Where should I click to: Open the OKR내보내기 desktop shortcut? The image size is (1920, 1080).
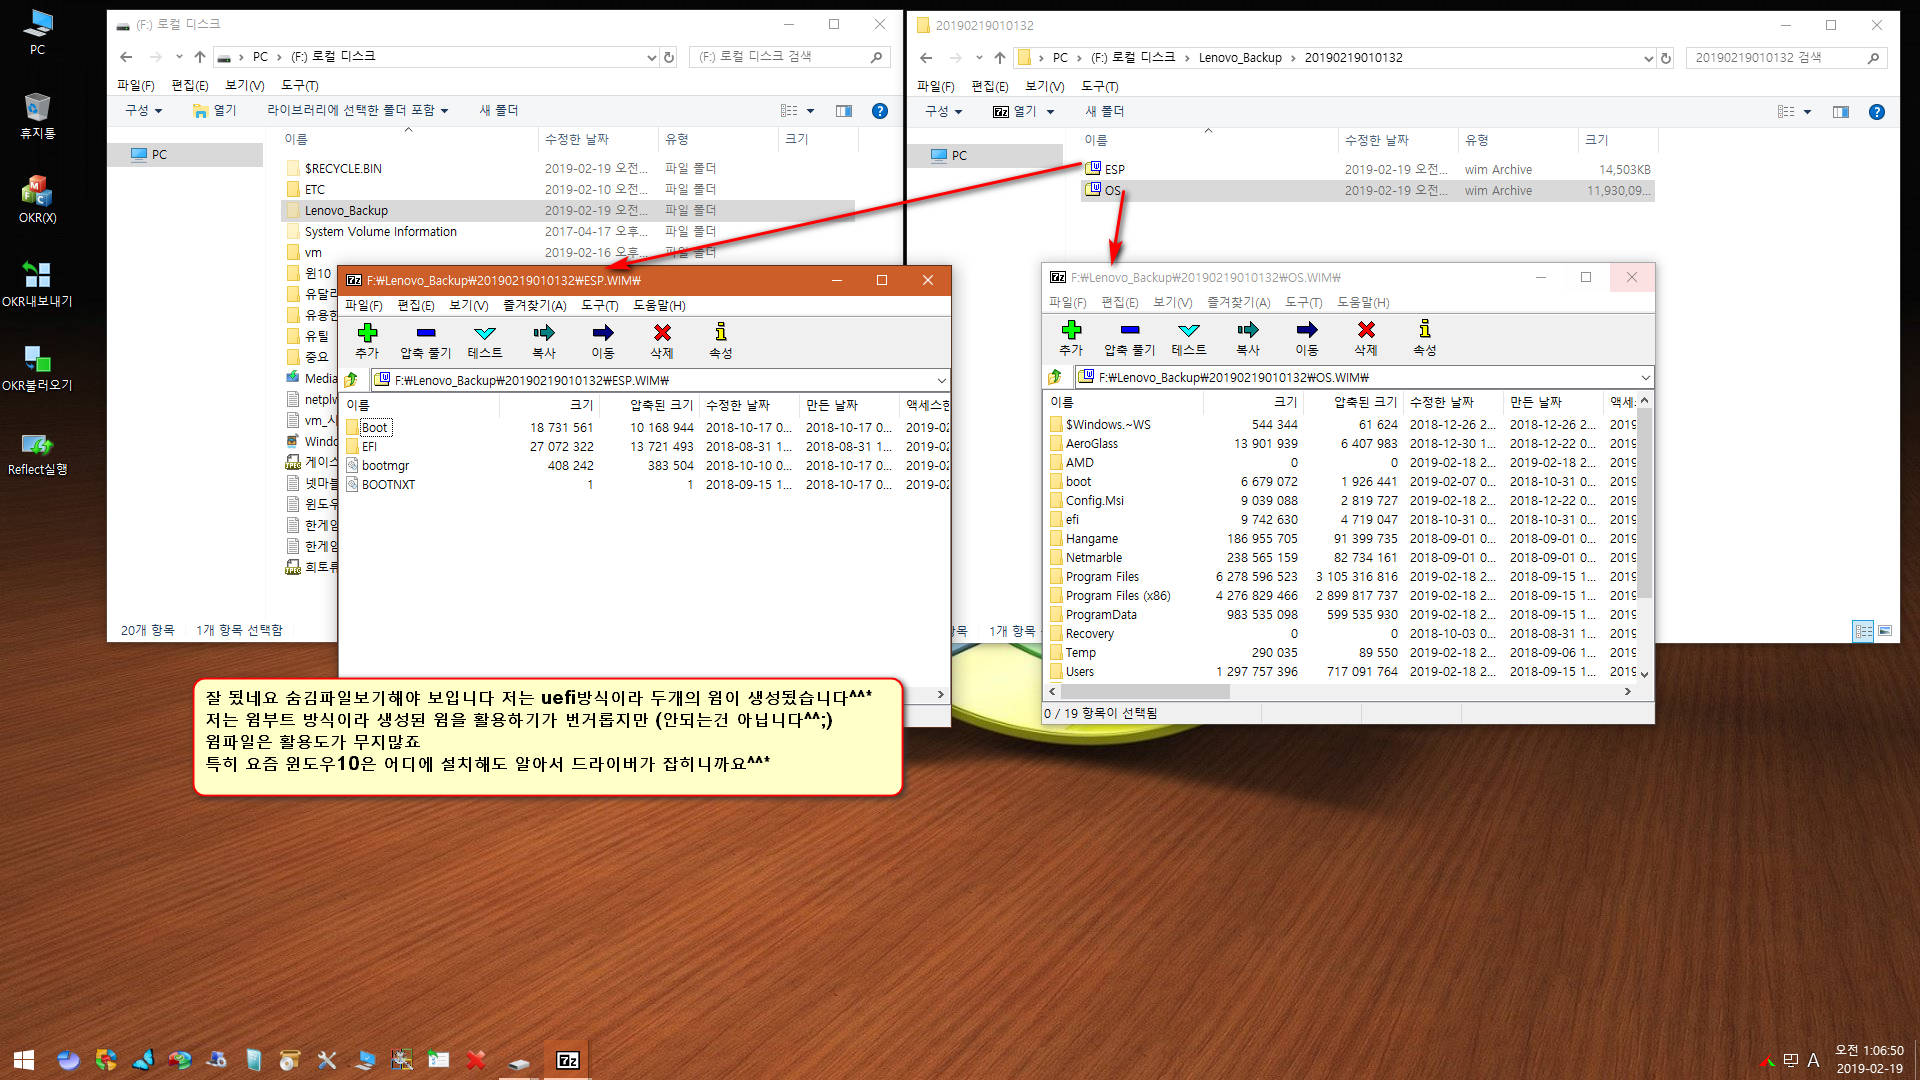pyautogui.click(x=37, y=284)
